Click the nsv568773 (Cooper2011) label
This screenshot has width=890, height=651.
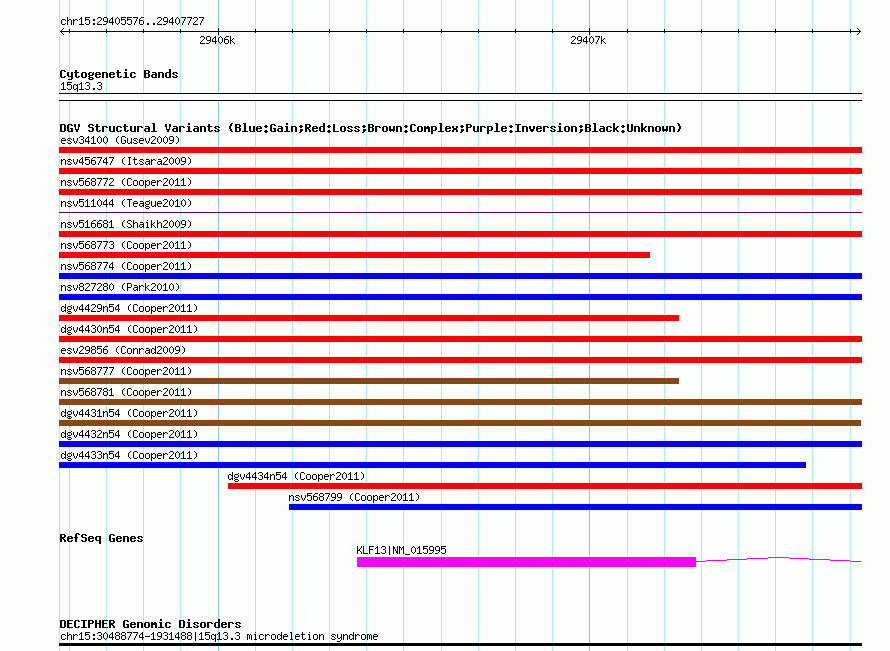click(x=126, y=245)
